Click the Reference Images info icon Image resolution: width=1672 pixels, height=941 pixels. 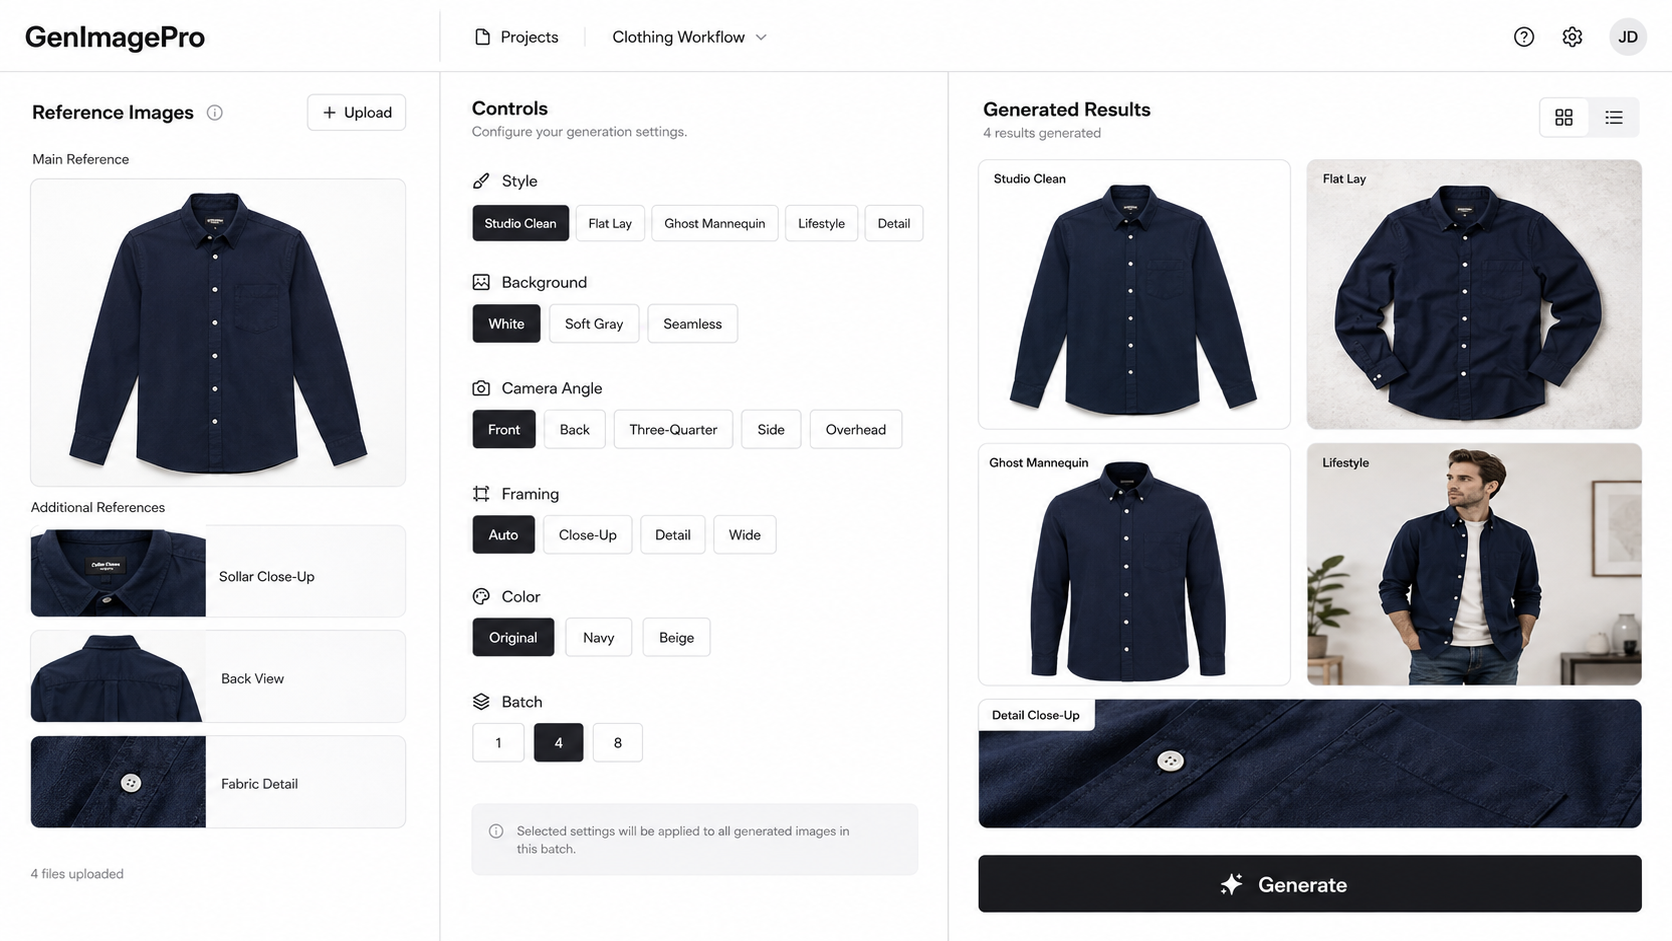215,113
